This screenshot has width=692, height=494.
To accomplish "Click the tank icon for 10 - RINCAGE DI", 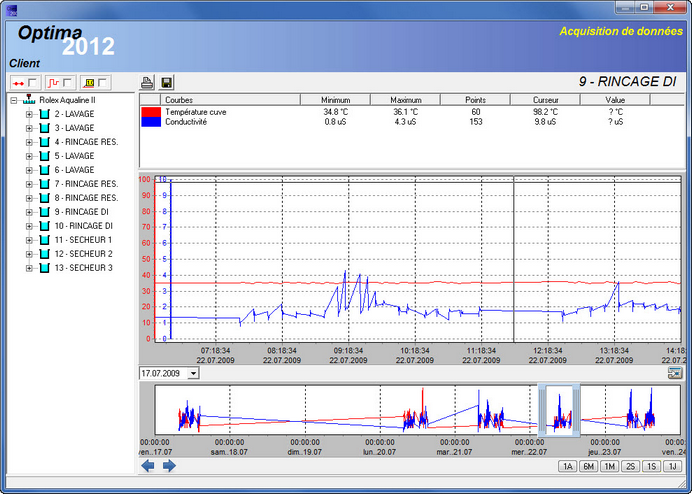I will (45, 226).
